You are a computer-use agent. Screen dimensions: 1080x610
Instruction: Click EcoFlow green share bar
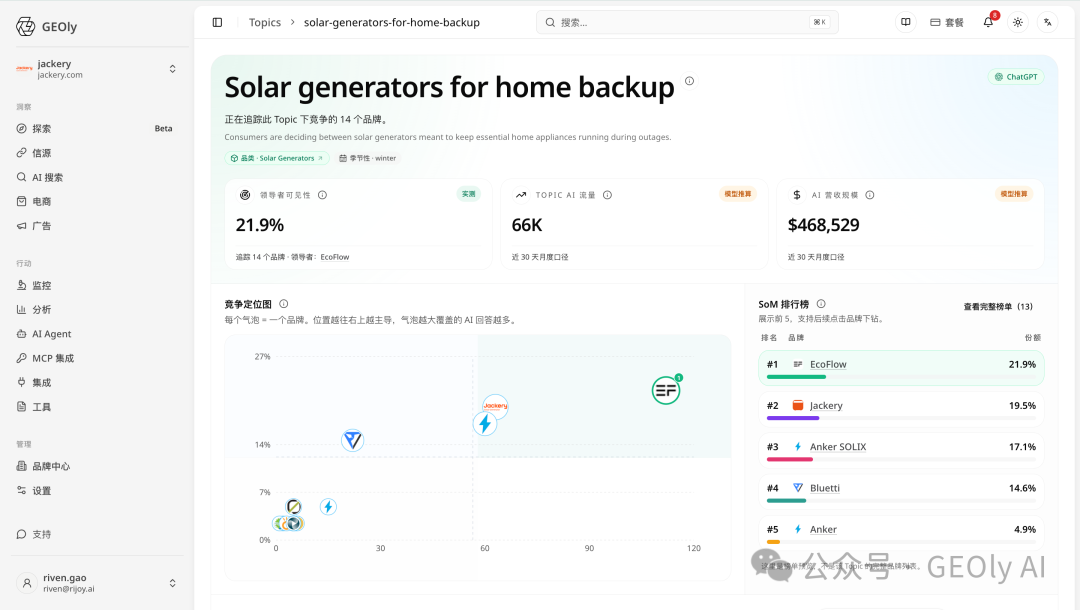coord(796,377)
